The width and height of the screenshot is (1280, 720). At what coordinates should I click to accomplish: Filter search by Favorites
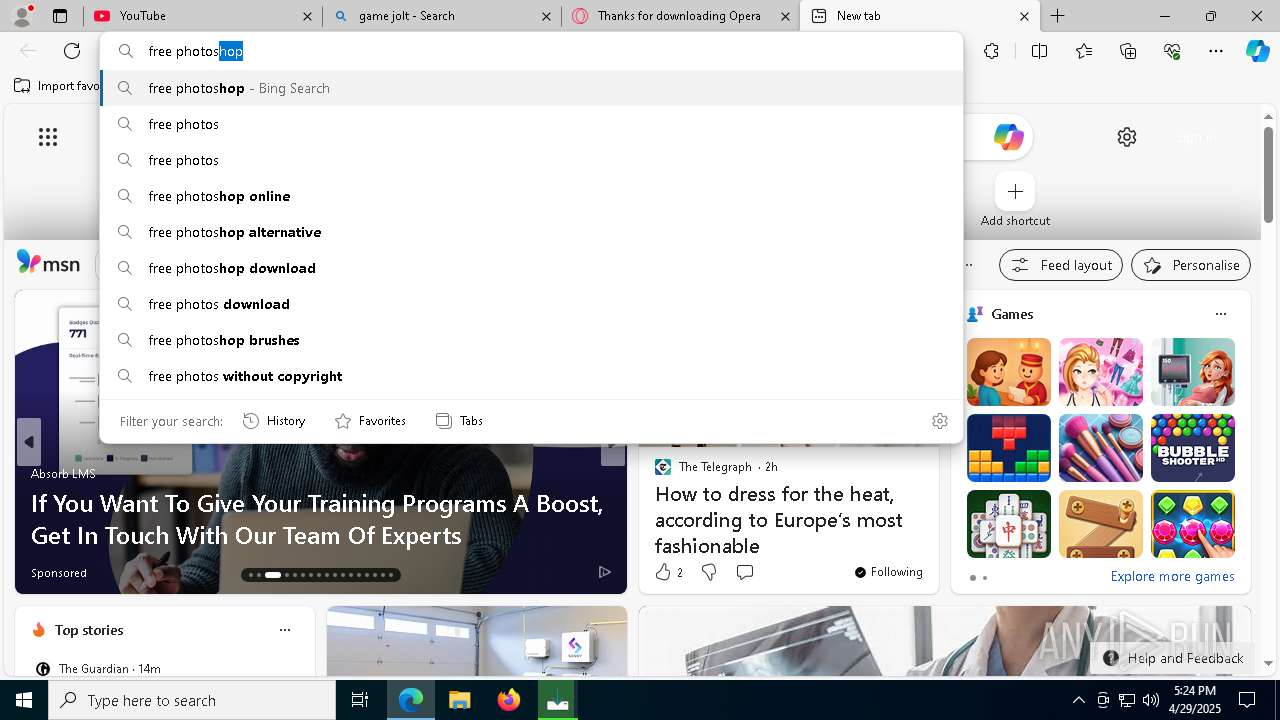coord(370,421)
